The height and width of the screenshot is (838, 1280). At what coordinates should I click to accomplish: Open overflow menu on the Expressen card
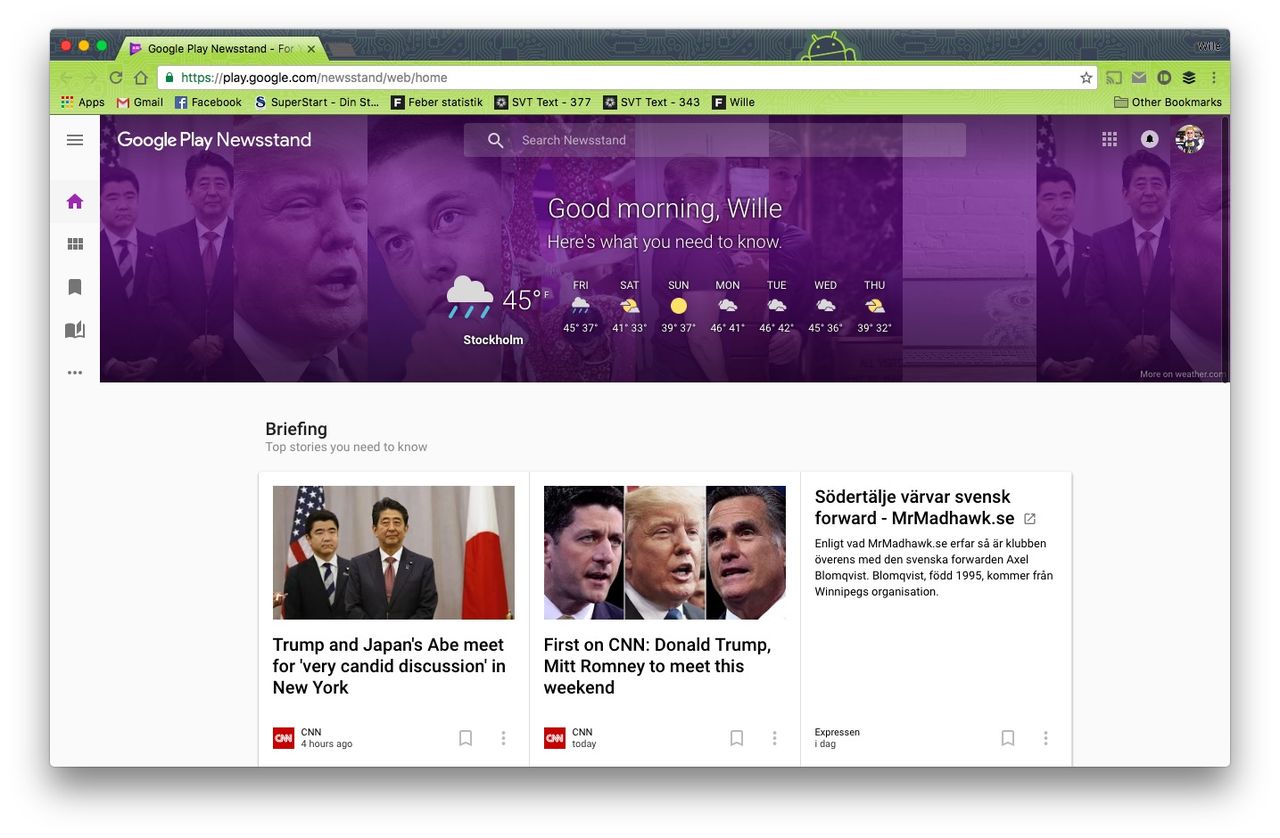(1046, 737)
